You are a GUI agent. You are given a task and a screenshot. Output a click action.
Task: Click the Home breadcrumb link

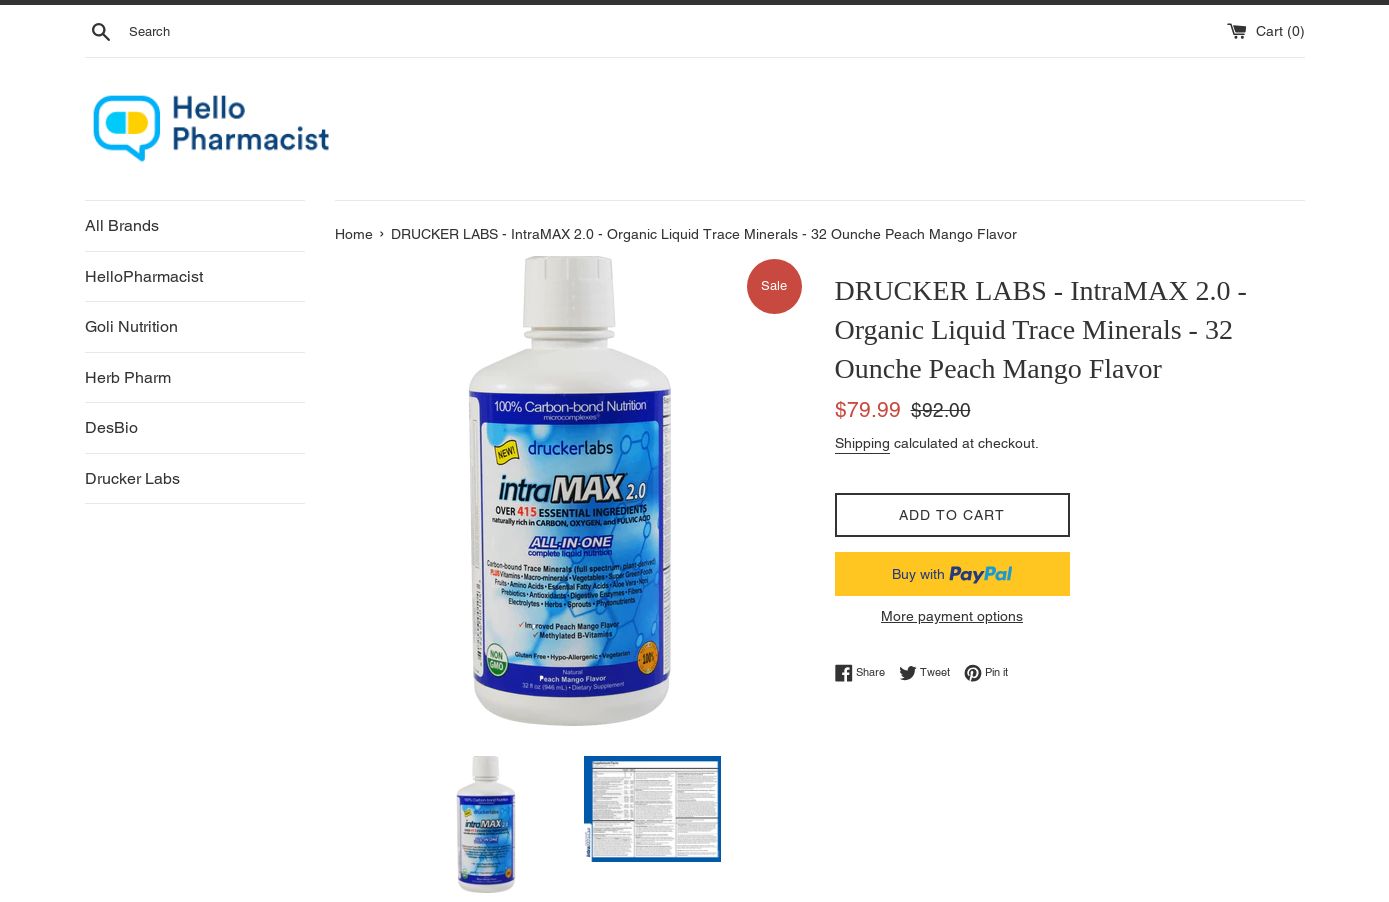(x=354, y=234)
